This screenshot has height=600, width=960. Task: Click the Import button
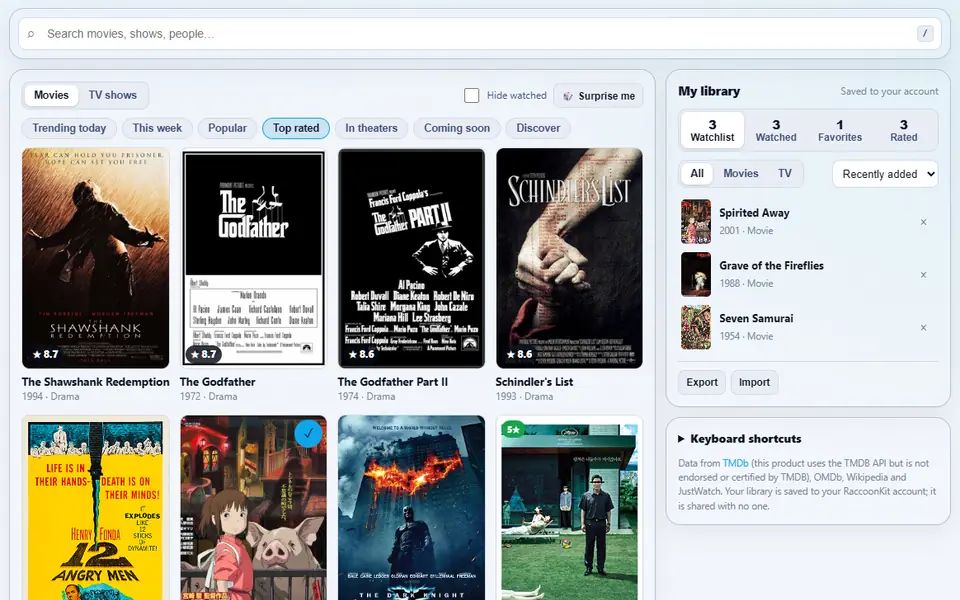tap(754, 382)
